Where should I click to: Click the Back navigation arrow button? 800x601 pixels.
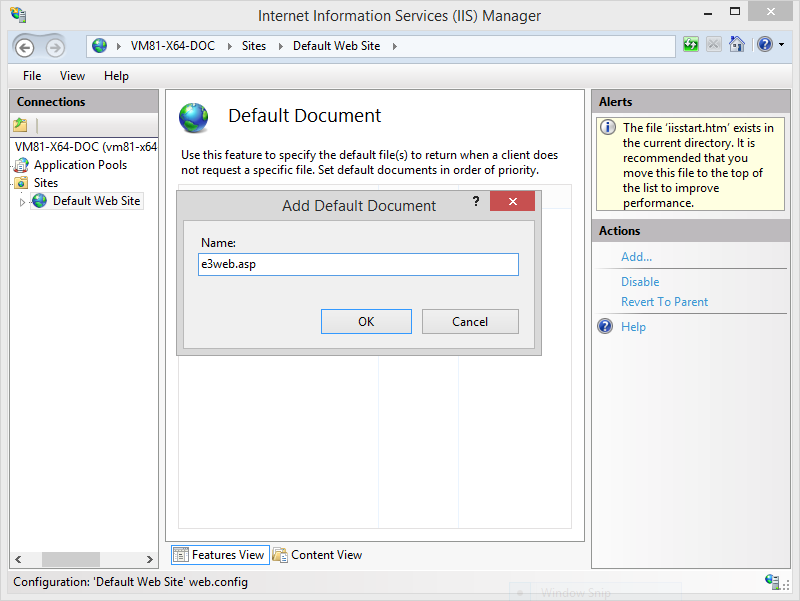click(24, 47)
